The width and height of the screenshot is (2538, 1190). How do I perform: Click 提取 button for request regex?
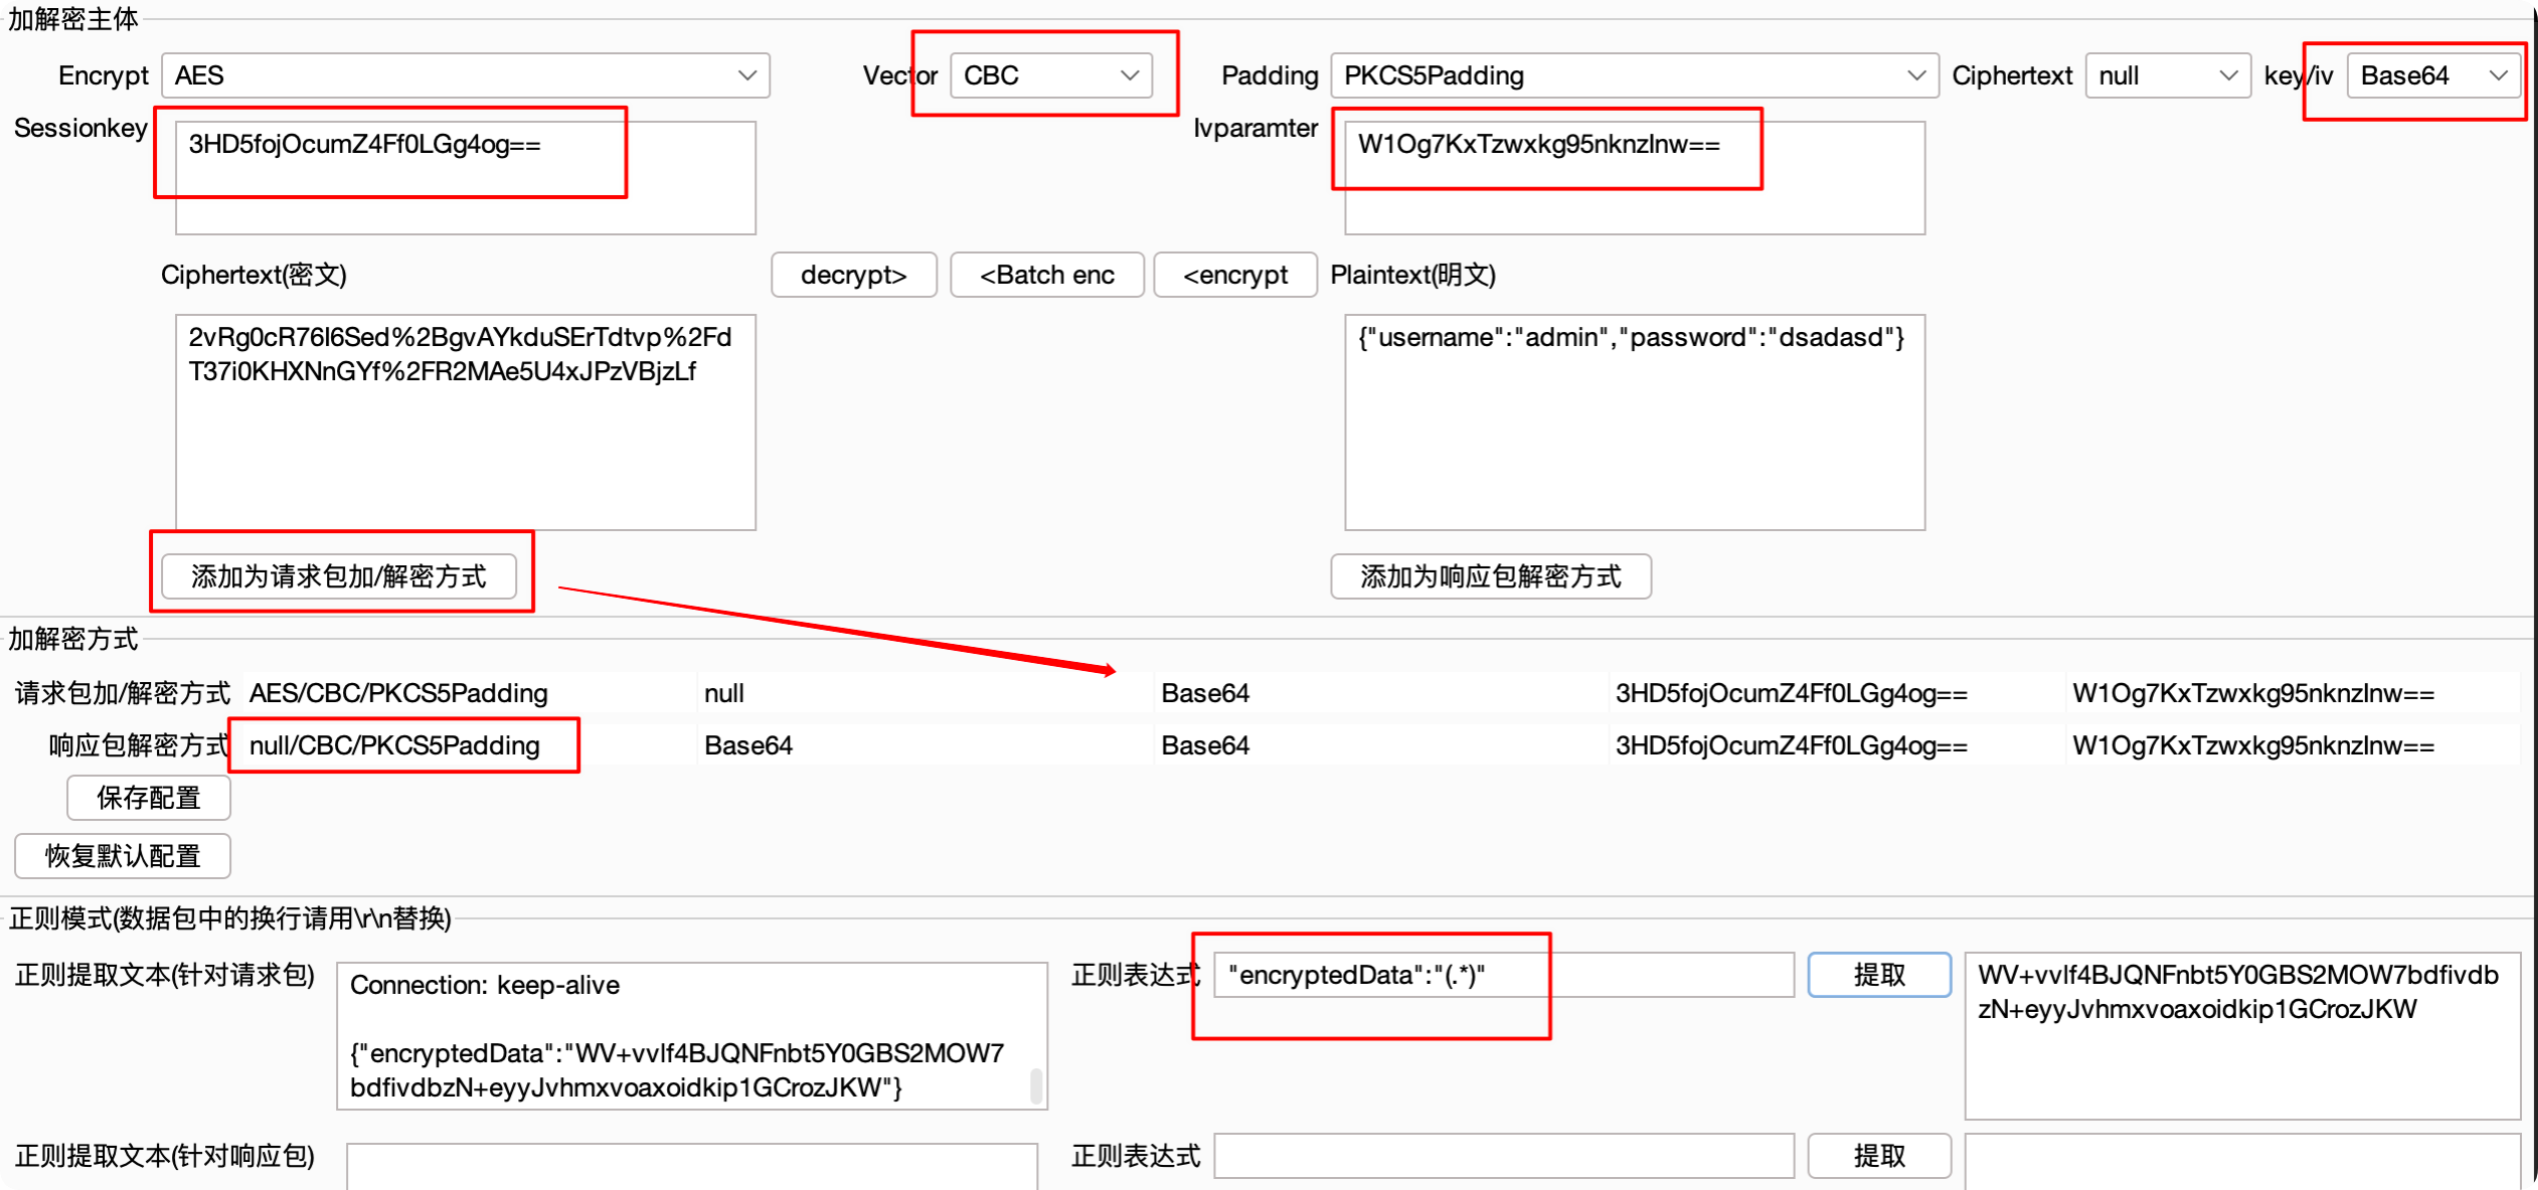click(1878, 975)
